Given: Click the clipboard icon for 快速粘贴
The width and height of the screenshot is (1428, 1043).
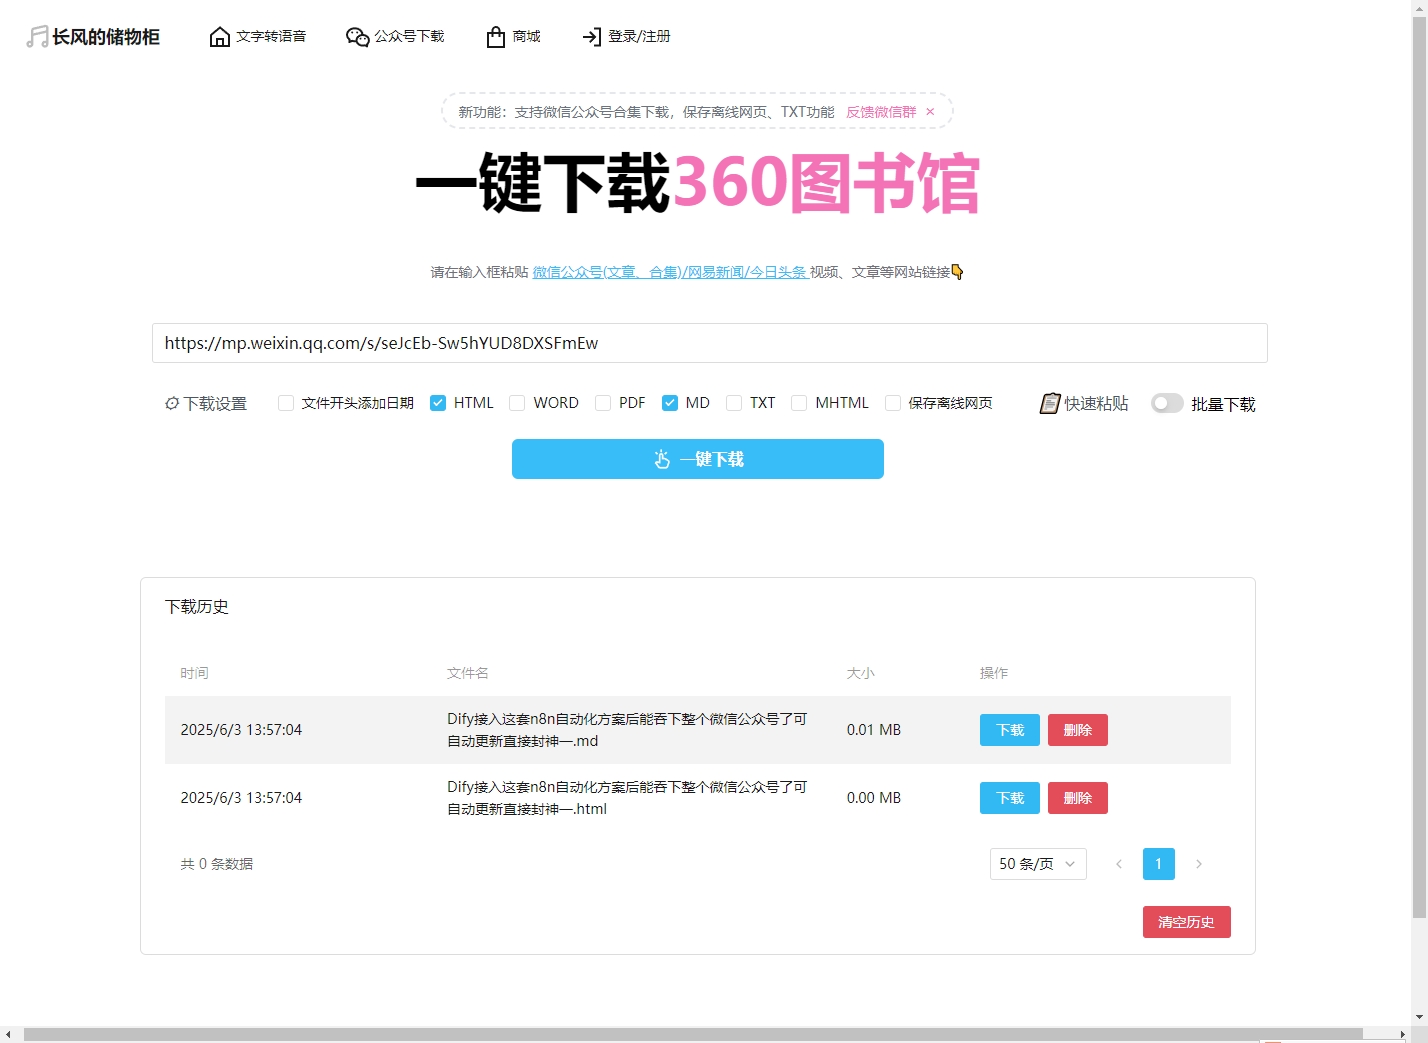Looking at the screenshot, I should click(x=1050, y=403).
